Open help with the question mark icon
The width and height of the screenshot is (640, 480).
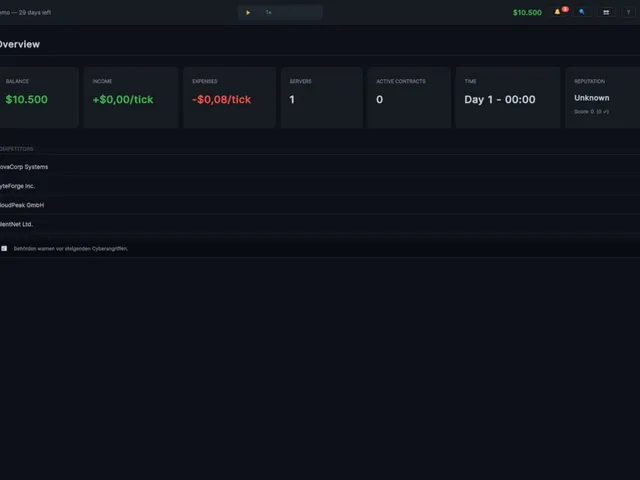(628, 13)
